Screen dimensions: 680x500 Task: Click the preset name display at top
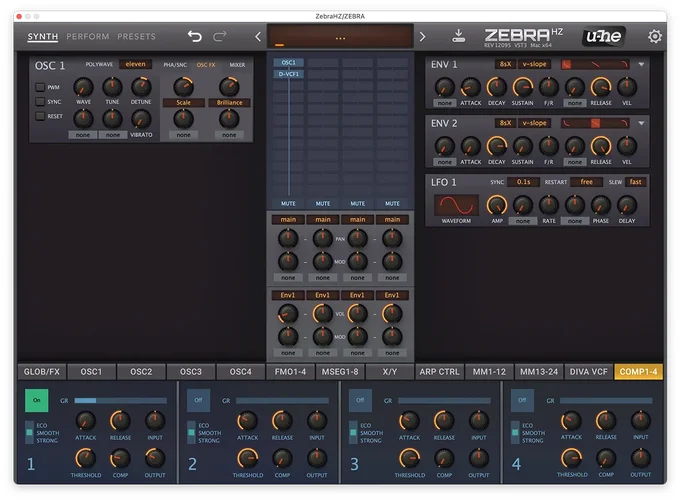coord(340,38)
